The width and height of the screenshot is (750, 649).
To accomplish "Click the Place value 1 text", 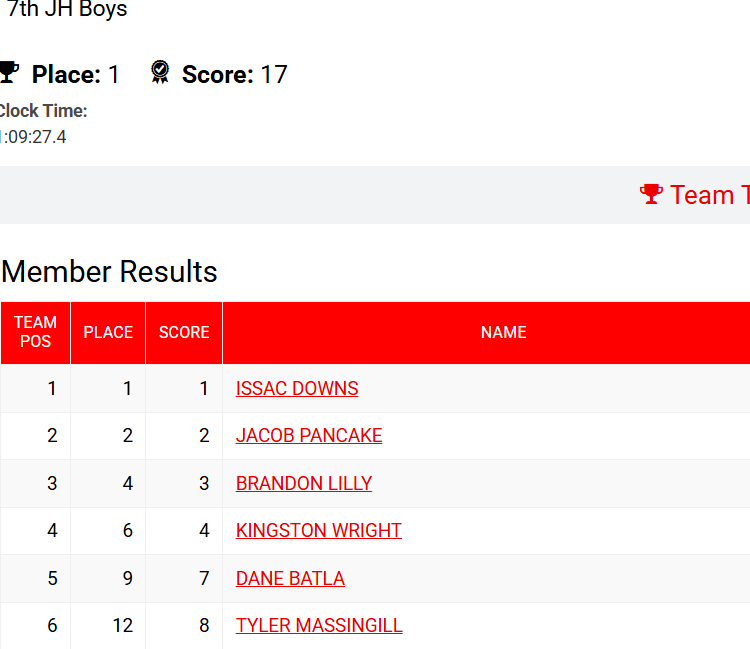I will pyautogui.click(x=114, y=74).
